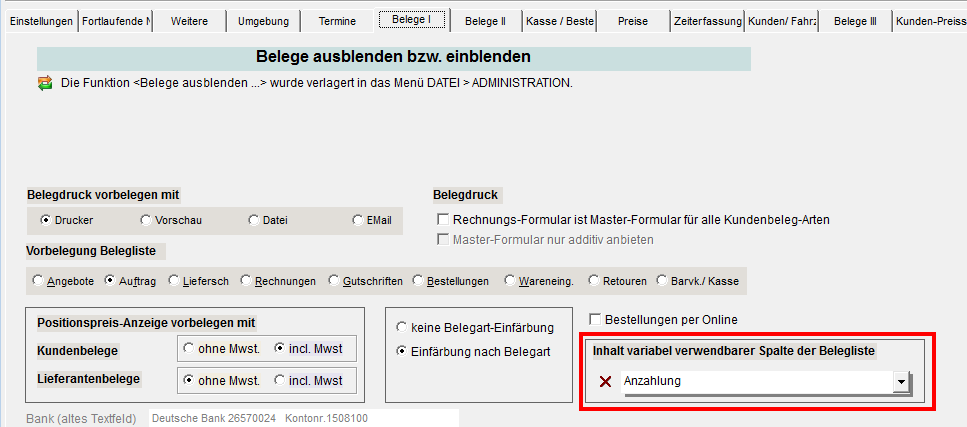Switch to the Preise tab
Viewport: 967px width, 427px height.
(633, 21)
